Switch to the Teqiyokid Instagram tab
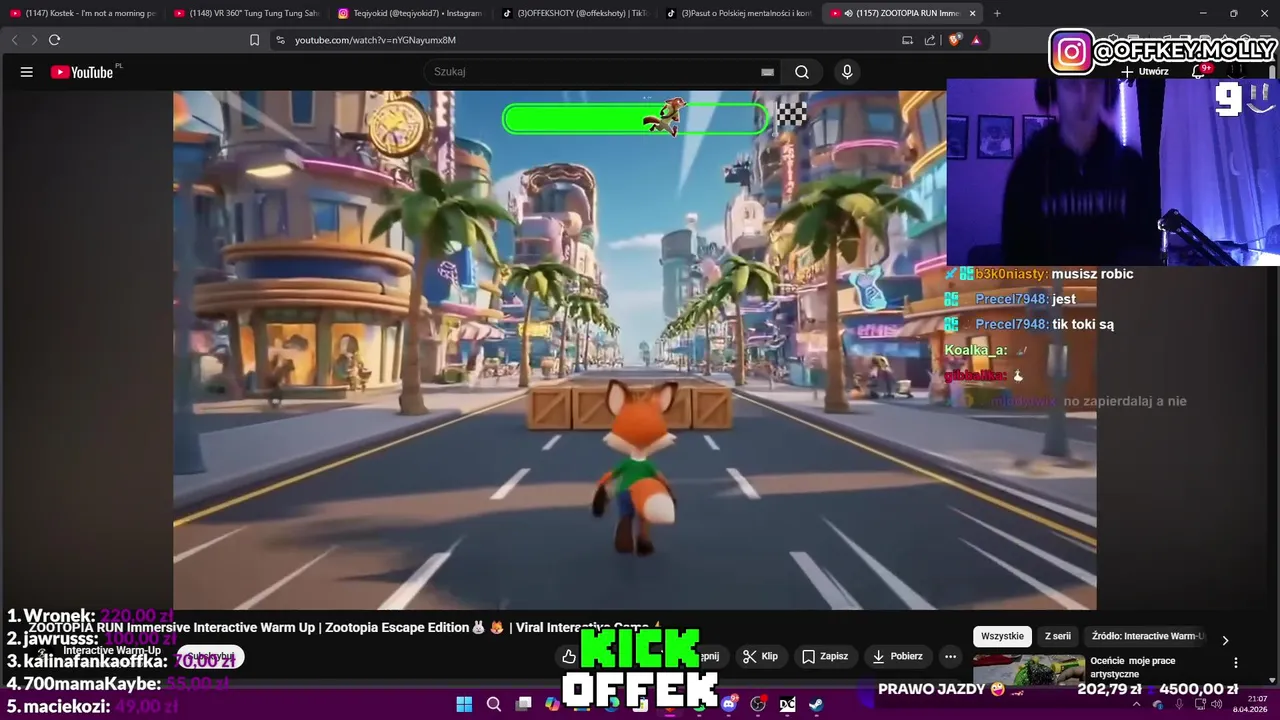 [x=410, y=13]
